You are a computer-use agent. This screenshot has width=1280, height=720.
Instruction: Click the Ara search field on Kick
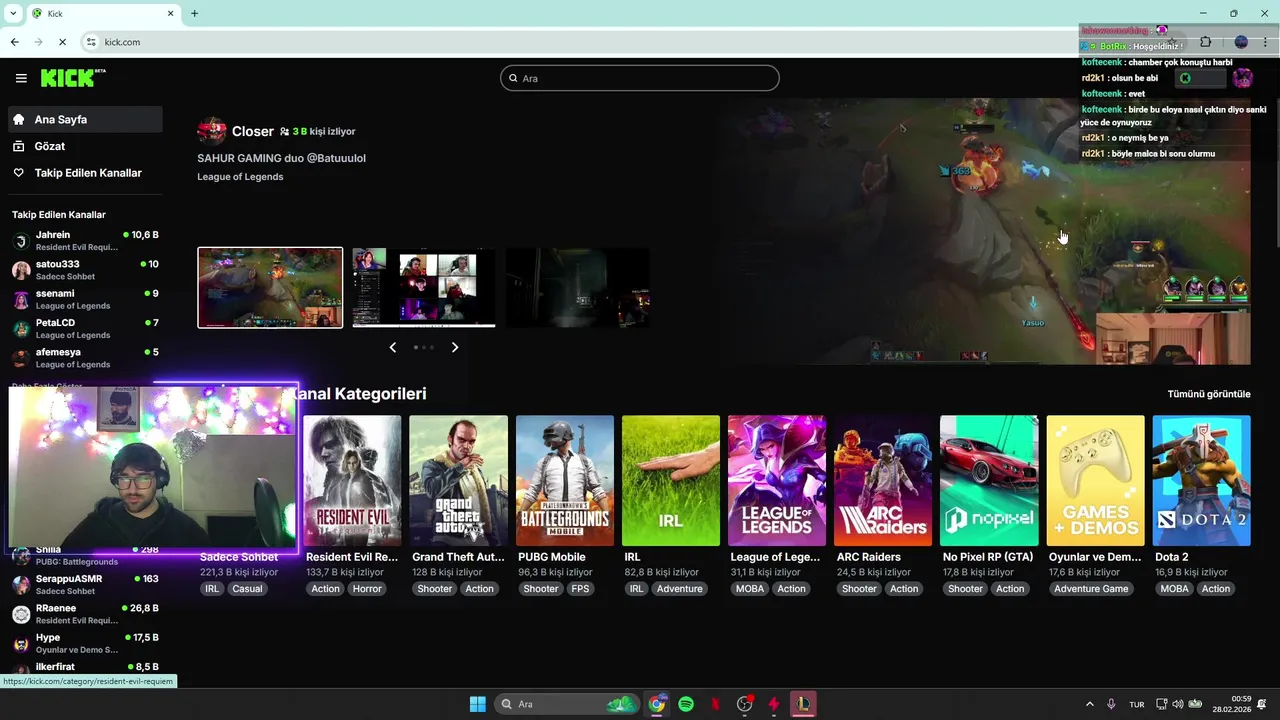click(640, 78)
